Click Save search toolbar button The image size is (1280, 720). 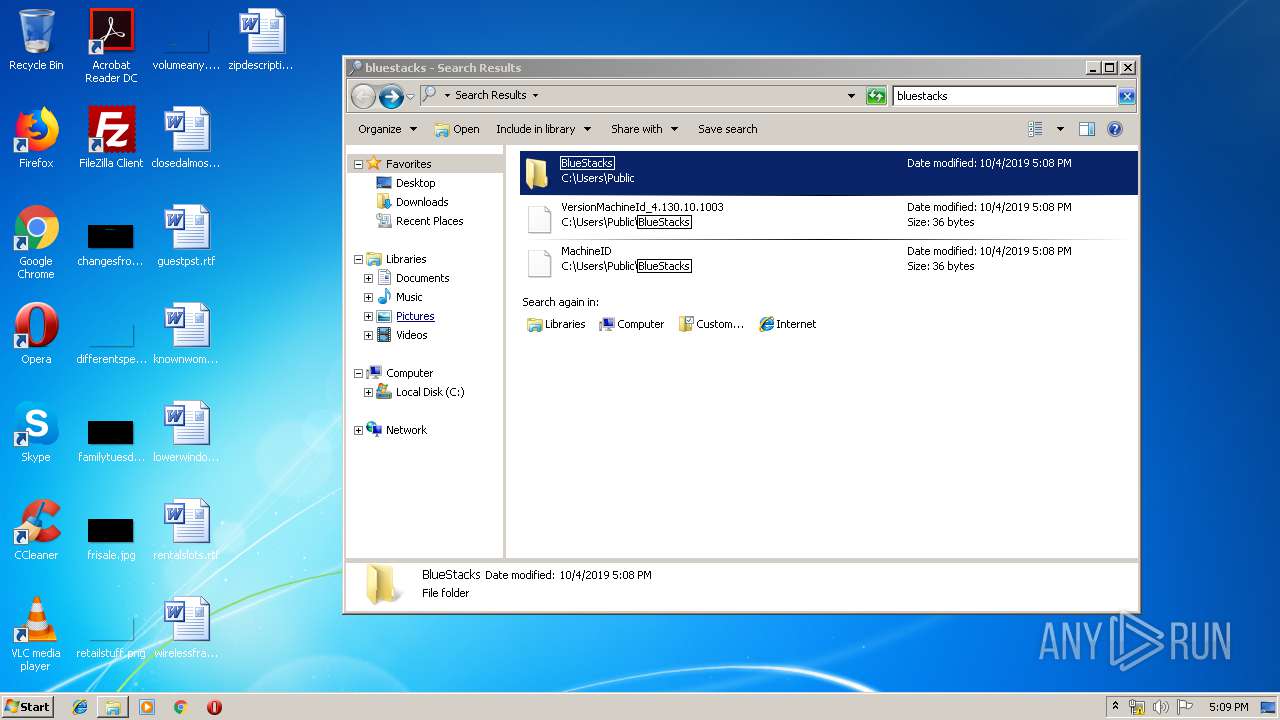(x=727, y=129)
